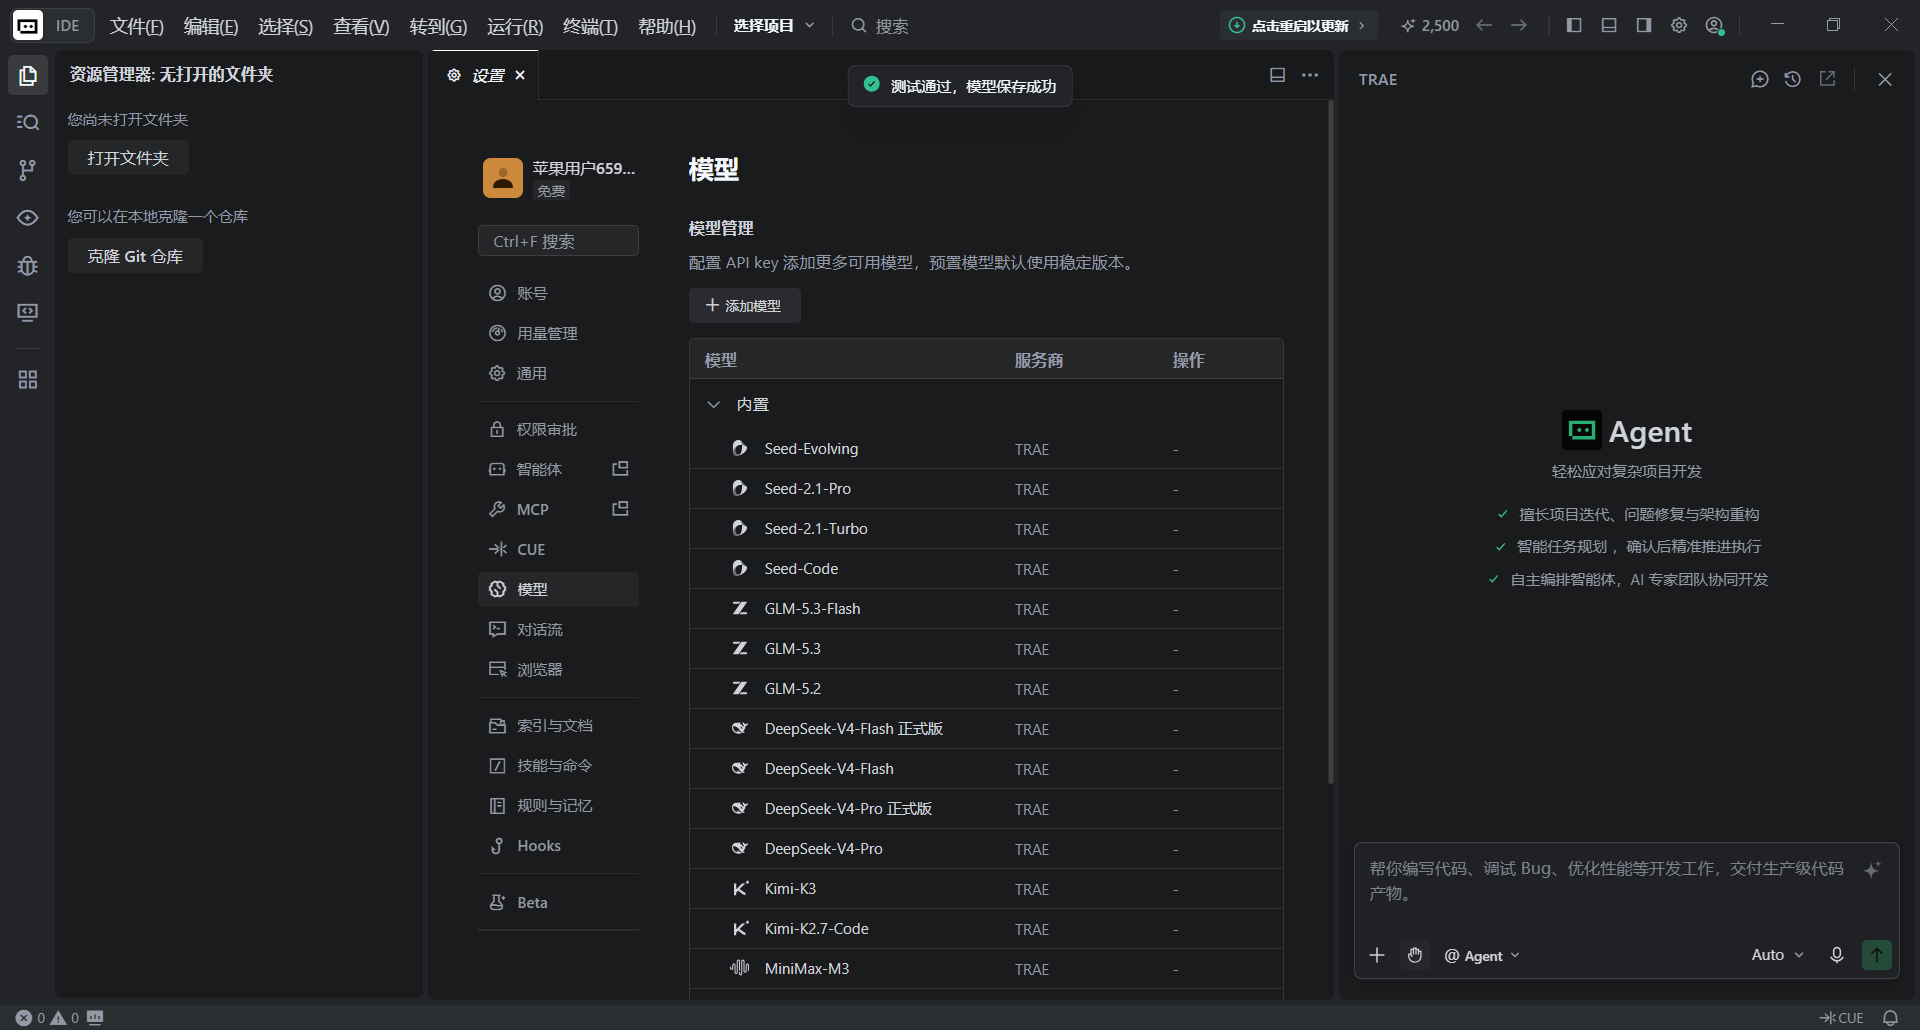
Task: Open the 规则与记忆 settings section
Action: coord(558,805)
